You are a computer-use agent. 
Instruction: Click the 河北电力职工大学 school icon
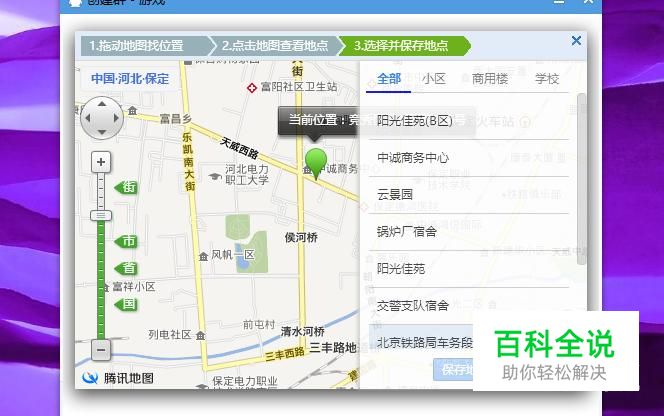[x=215, y=176]
